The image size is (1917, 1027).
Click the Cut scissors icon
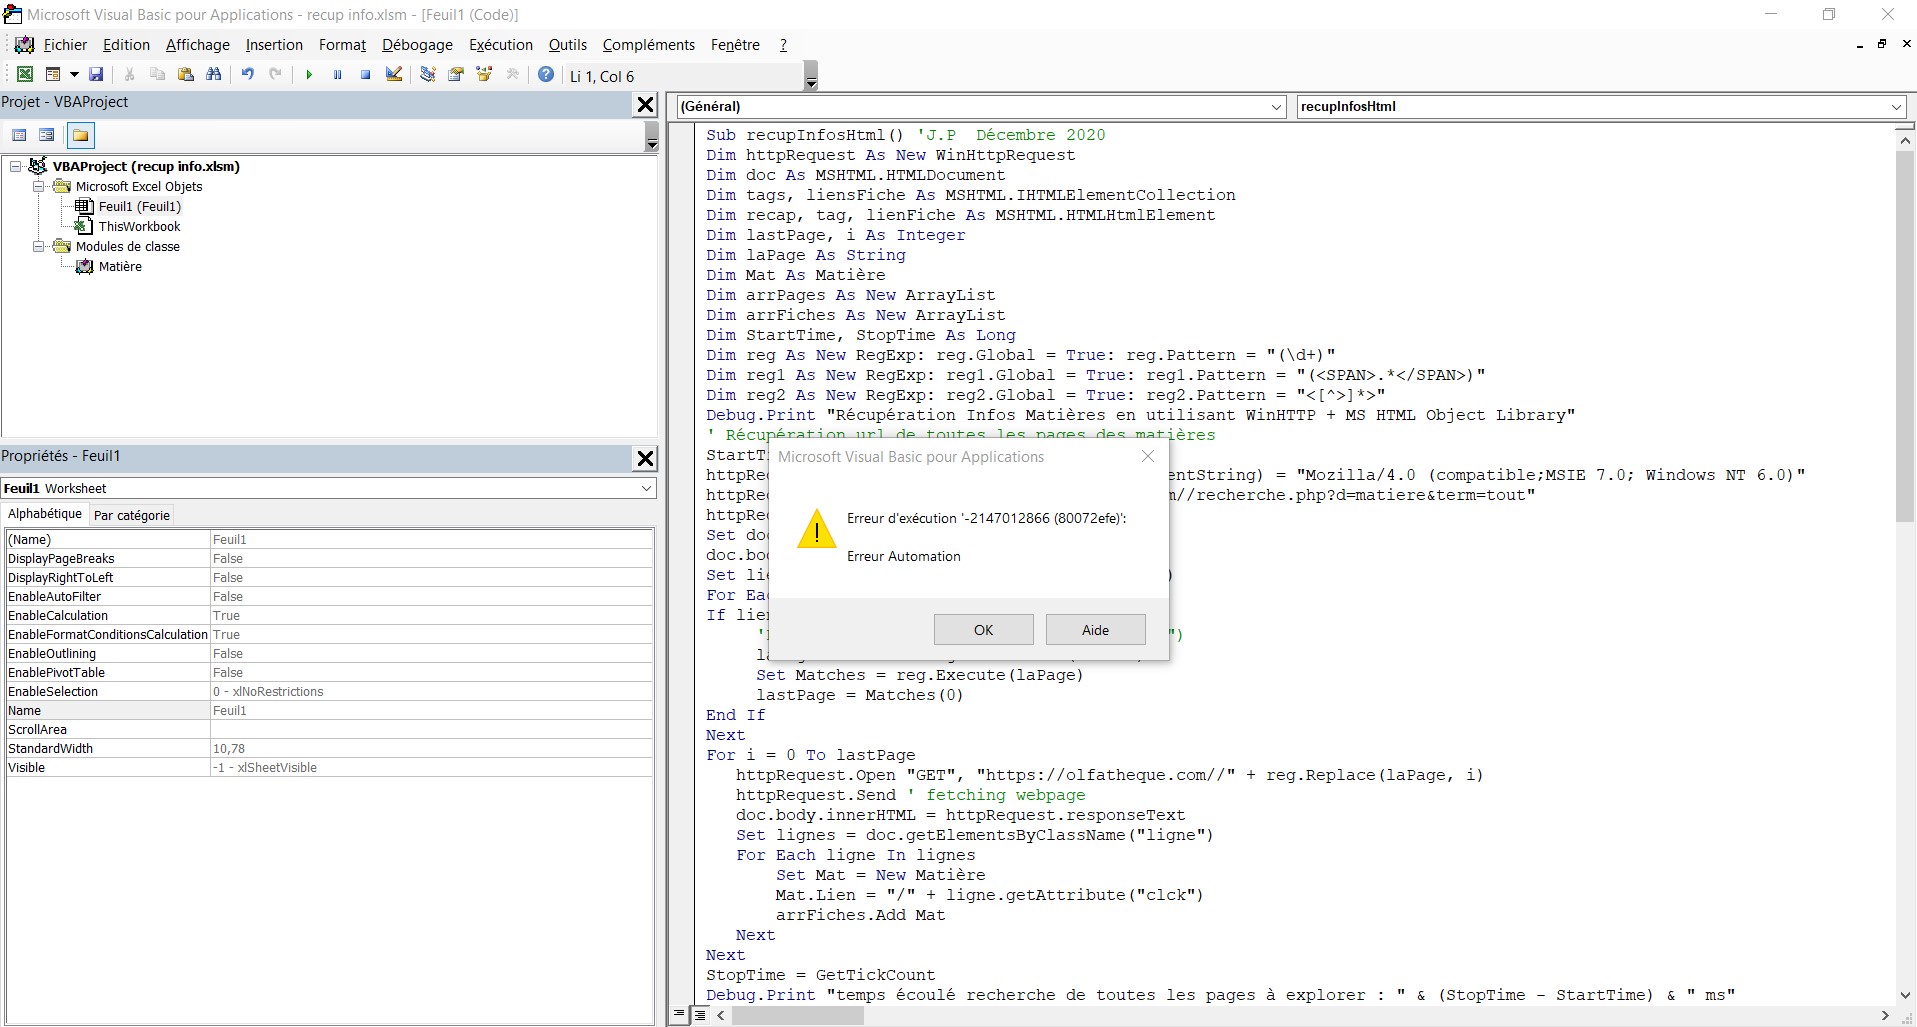(129, 75)
